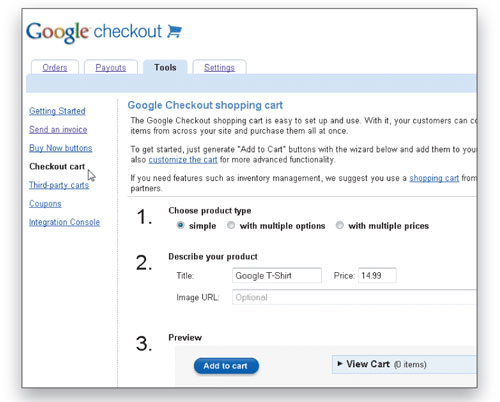This screenshot has width=500, height=402.
Task: Choose the with multiple options radio button
Action: pyautogui.click(x=231, y=225)
